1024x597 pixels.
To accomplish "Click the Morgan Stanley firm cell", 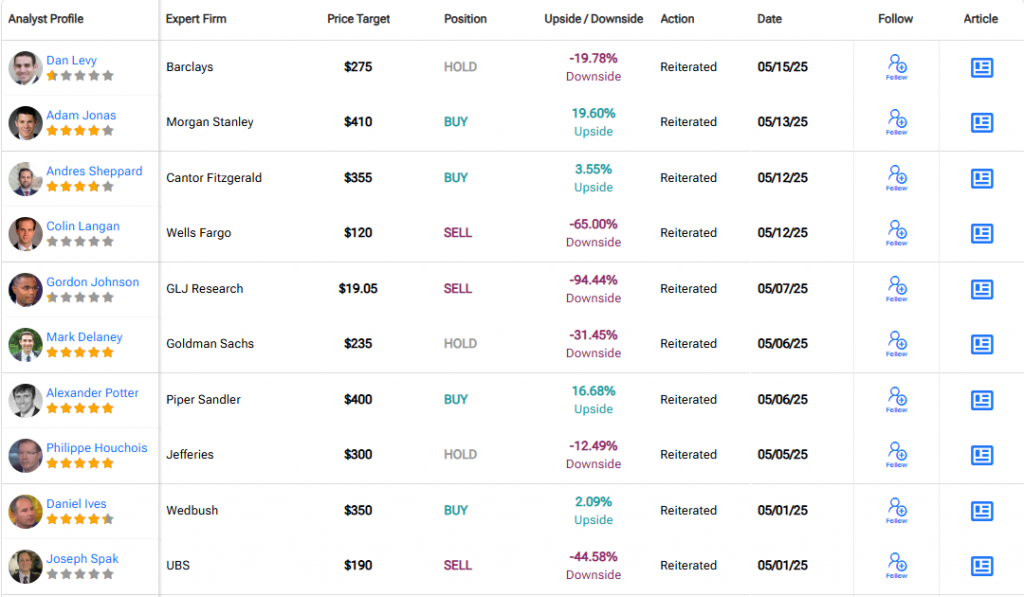I will (210, 121).
